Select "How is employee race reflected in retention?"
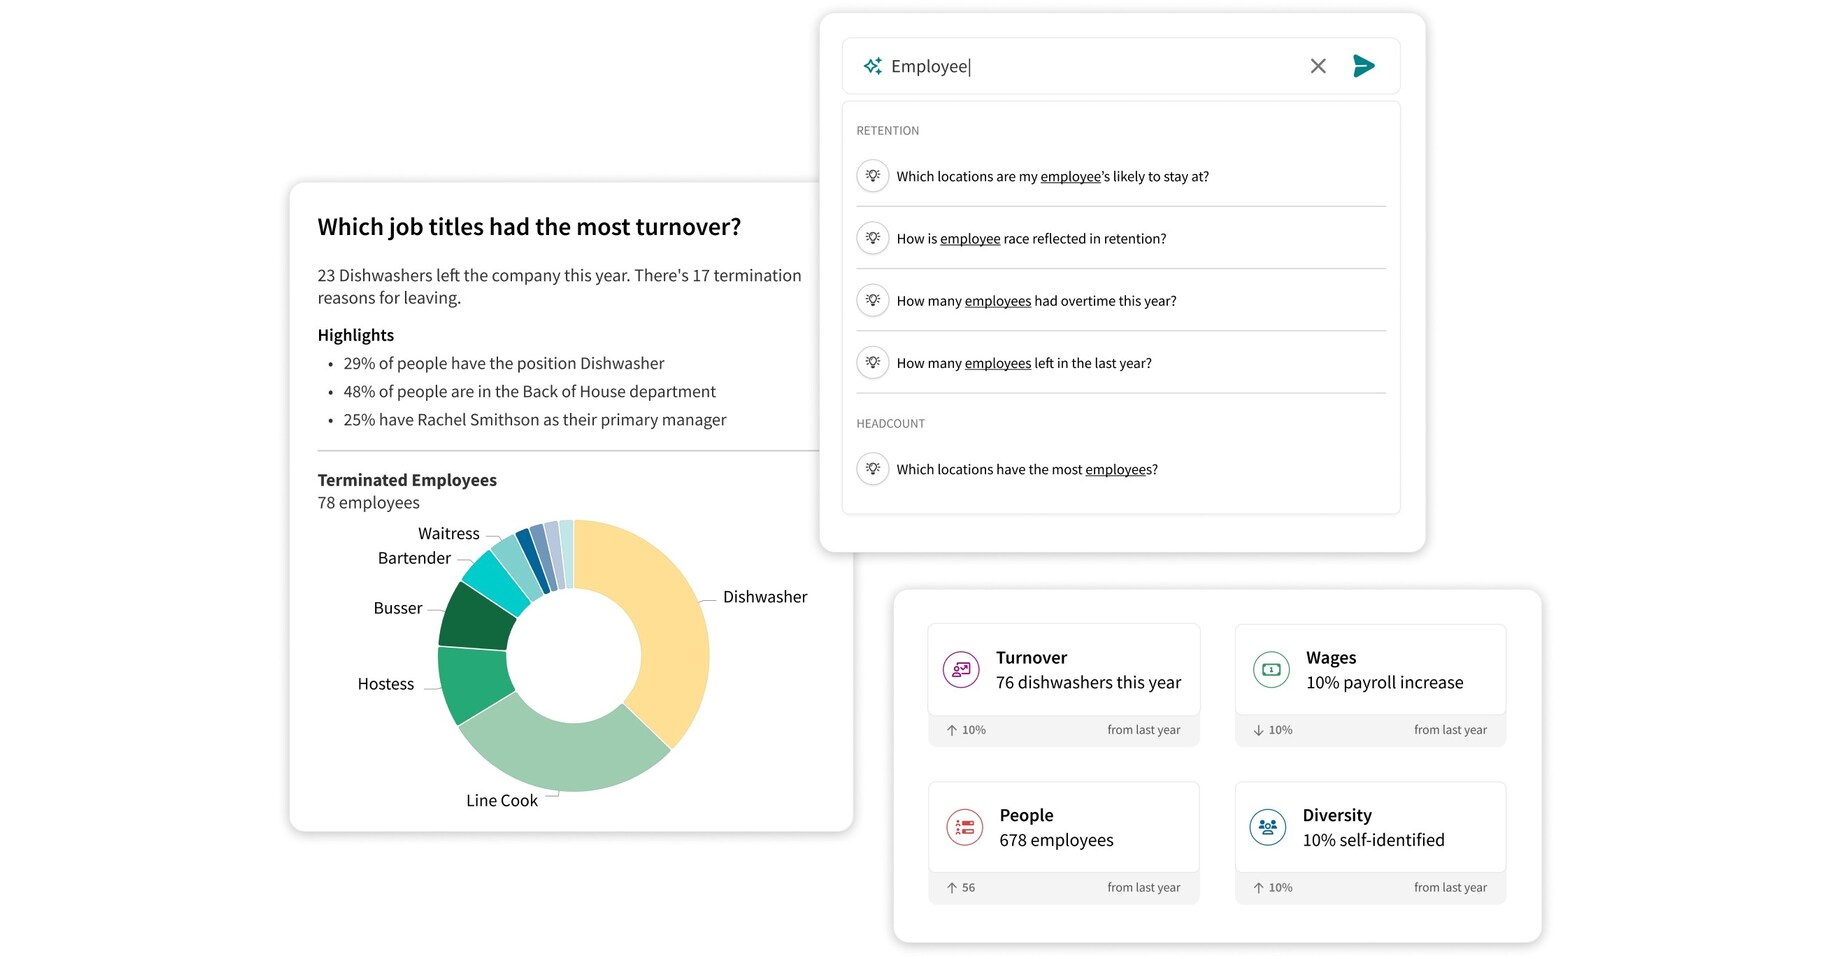 1030,238
